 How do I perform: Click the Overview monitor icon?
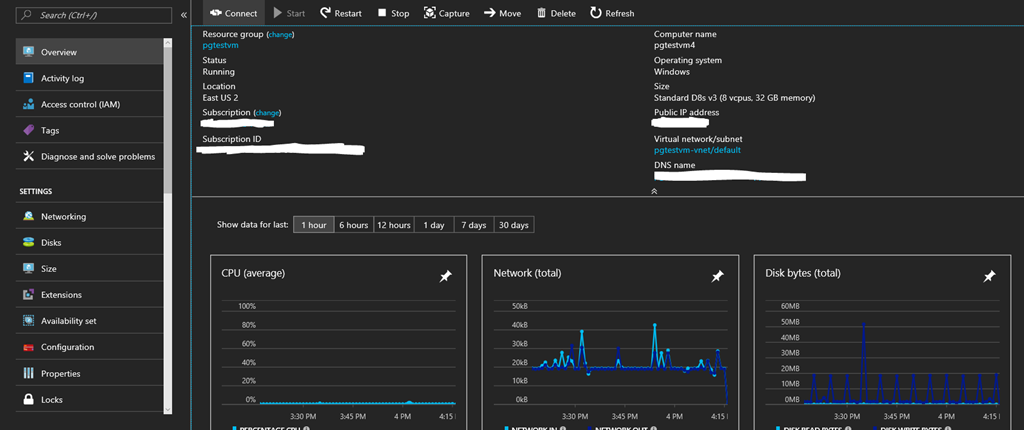(28, 52)
